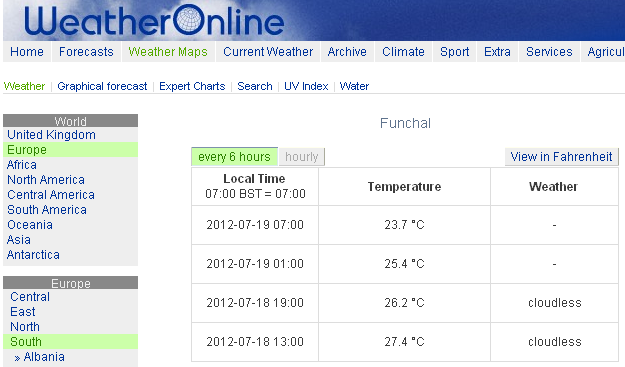This screenshot has height=367, width=625.
Task: Open the Forecasts menu
Action: click(x=86, y=52)
